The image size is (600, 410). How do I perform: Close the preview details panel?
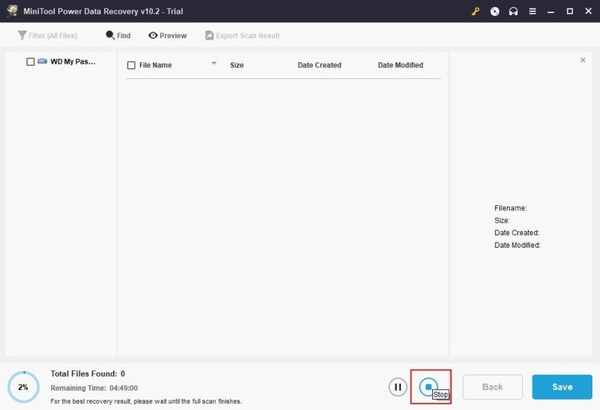pos(582,60)
